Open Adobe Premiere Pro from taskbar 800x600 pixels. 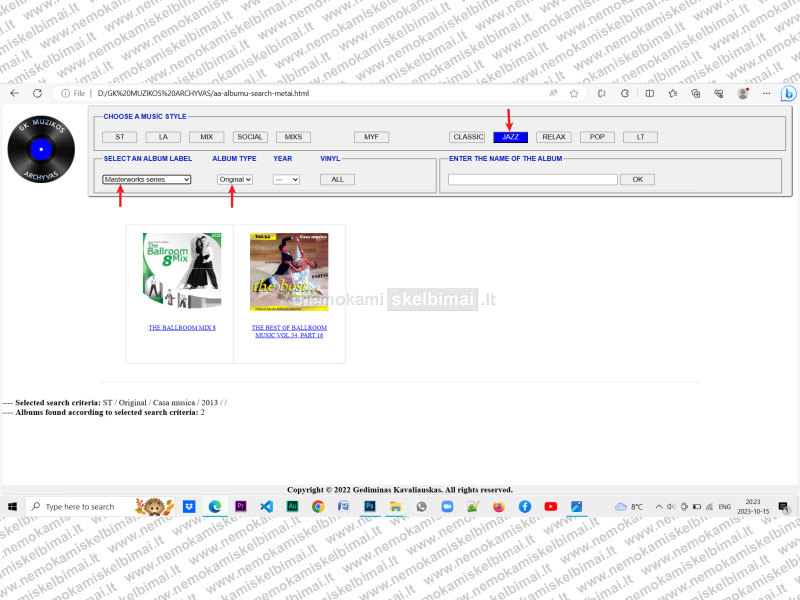pos(240,506)
